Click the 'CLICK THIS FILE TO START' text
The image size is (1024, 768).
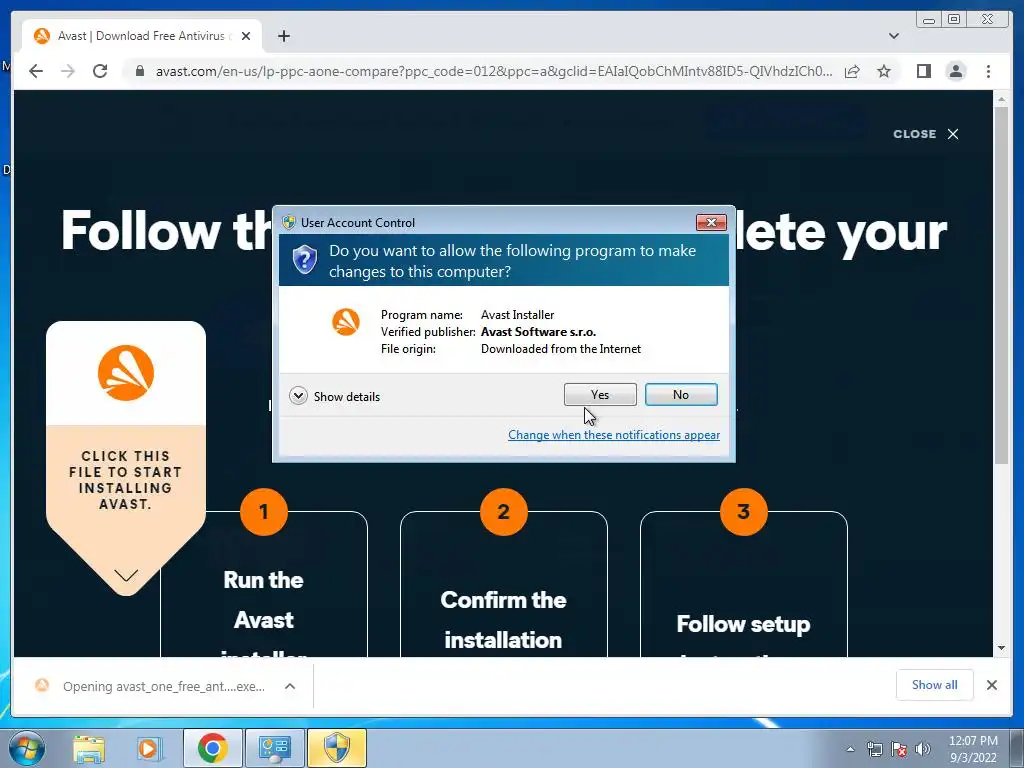coord(125,464)
